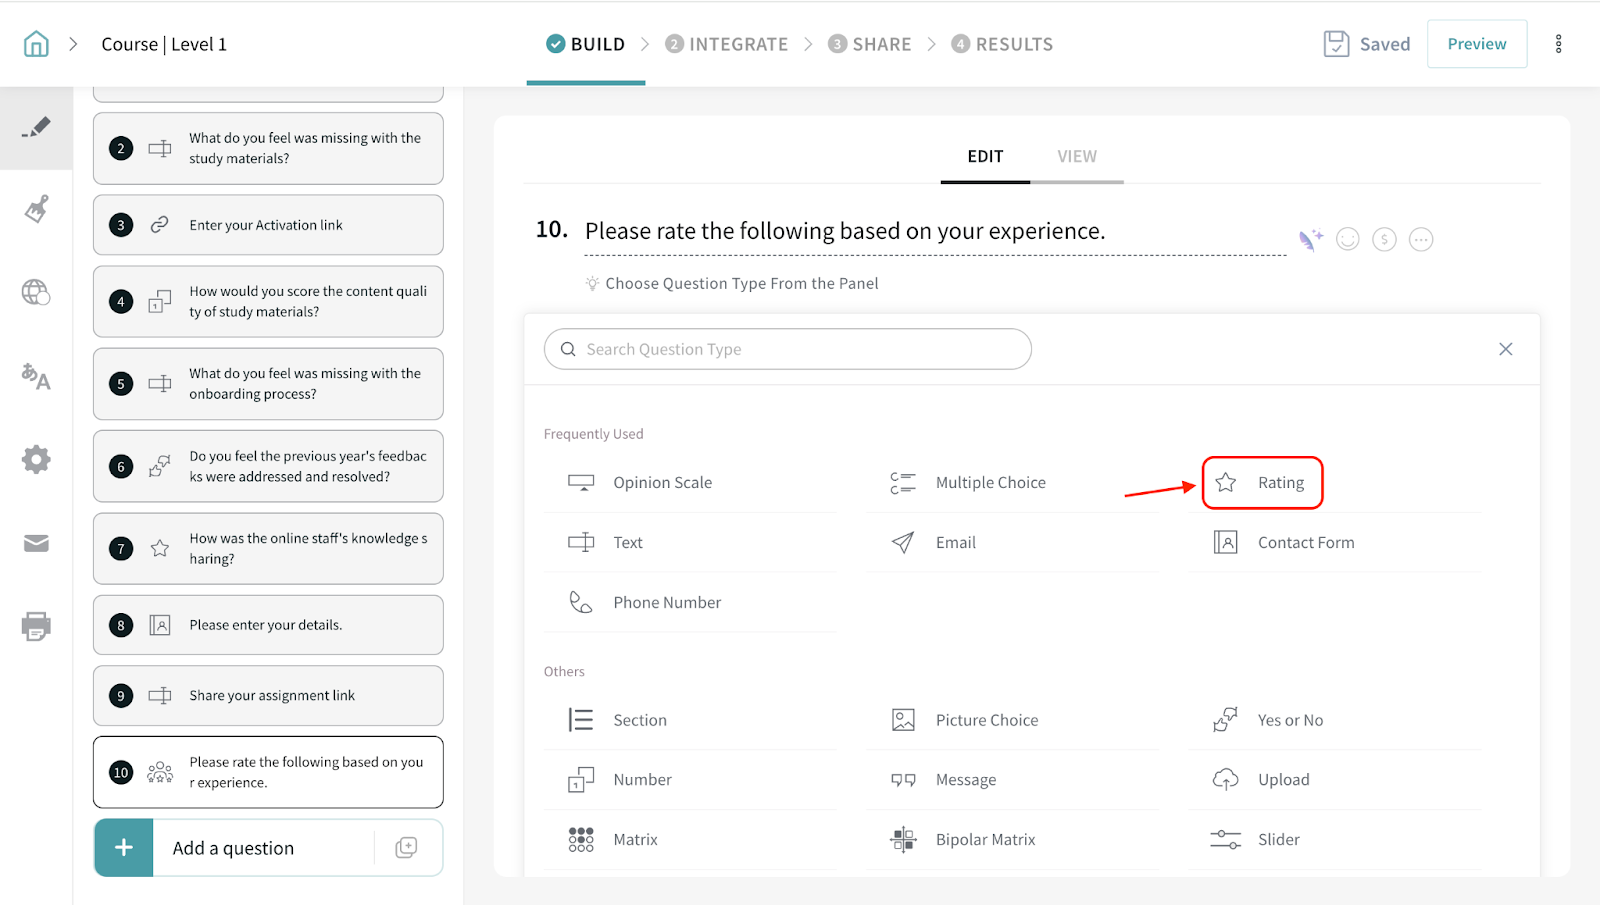This screenshot has width=1600, height=905.
Task: Open question options ellipsis circle icon
Action: tap(1420, 240)
